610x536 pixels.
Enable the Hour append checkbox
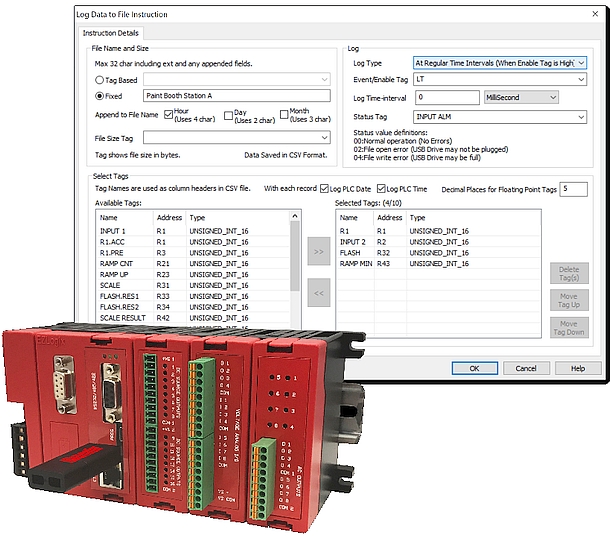point(167,115)
